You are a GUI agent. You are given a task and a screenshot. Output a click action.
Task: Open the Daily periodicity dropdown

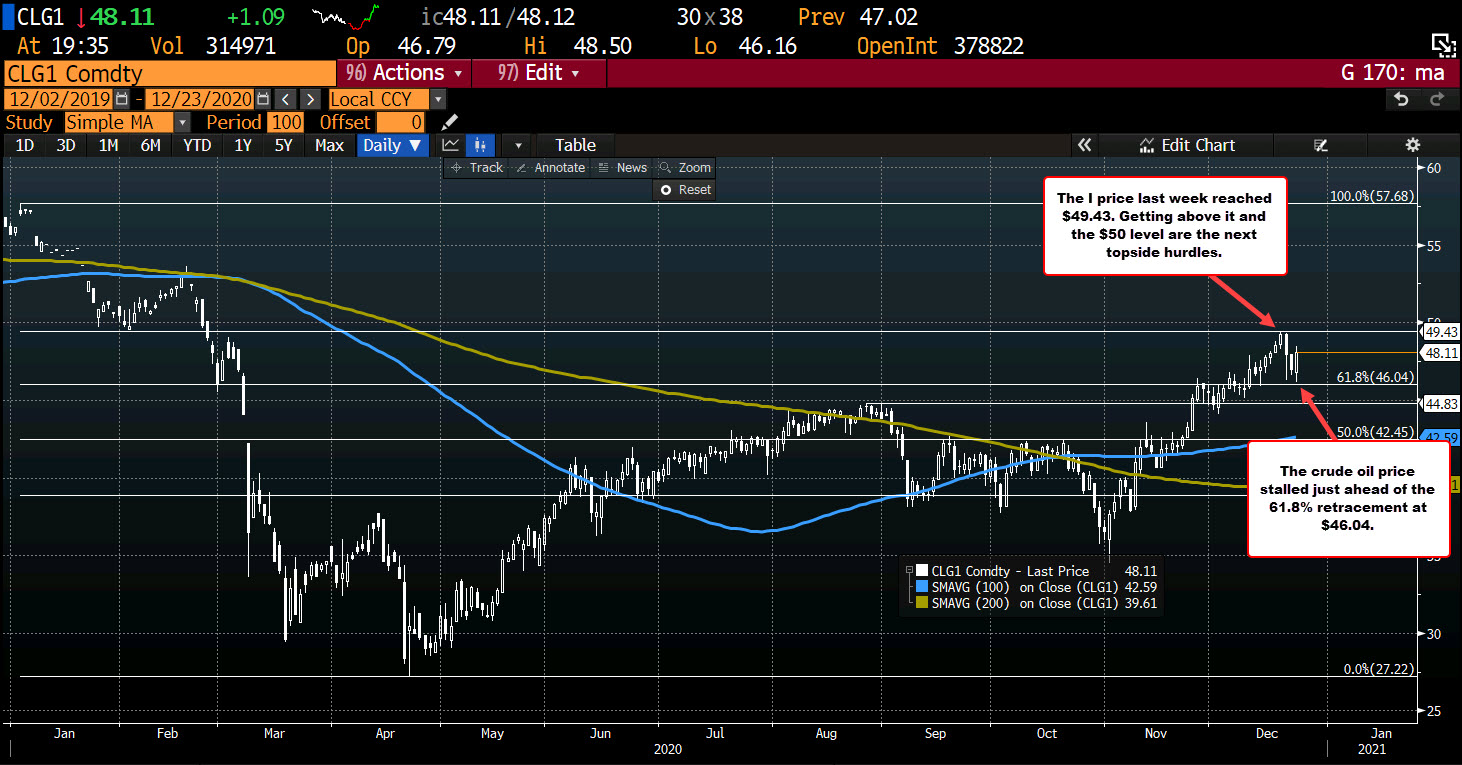[x=393, y=145]
